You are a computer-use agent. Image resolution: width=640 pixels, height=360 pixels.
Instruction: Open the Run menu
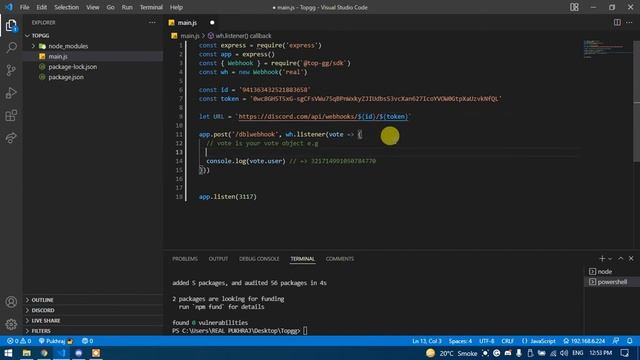click(127, 7)
